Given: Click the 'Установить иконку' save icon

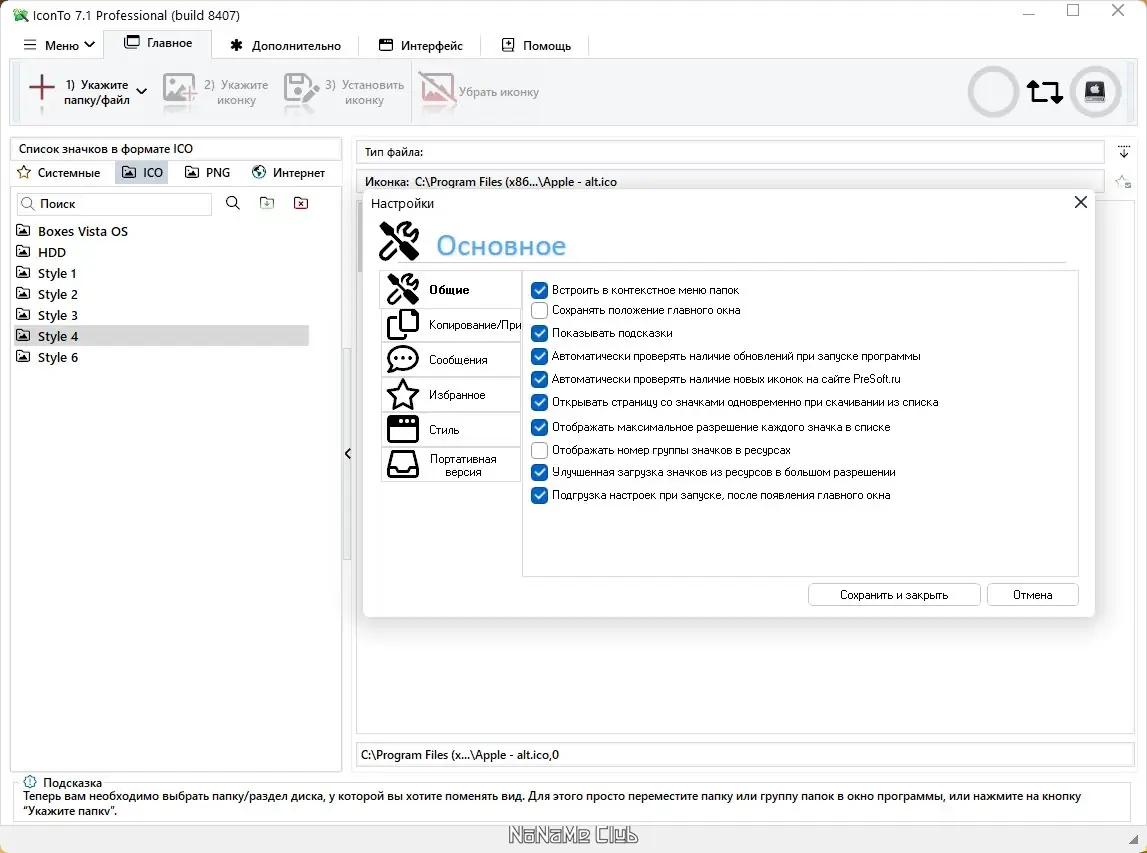Looking at the screenshot, I should coord(301,89).
